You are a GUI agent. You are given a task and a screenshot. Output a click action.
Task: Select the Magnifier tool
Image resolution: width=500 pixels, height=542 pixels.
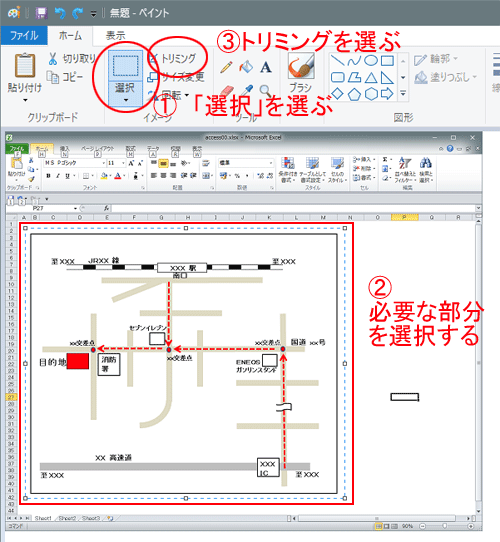pyautogui.click(x=266, y=91)
